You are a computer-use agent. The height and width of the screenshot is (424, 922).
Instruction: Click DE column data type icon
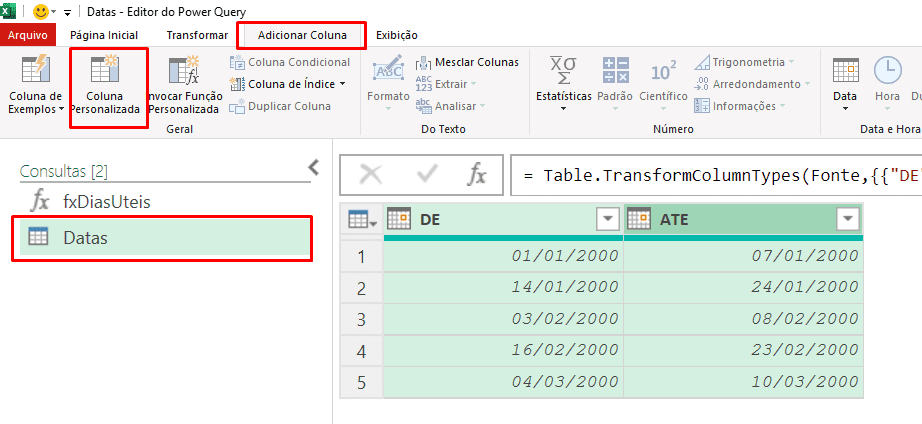point(399,219)
